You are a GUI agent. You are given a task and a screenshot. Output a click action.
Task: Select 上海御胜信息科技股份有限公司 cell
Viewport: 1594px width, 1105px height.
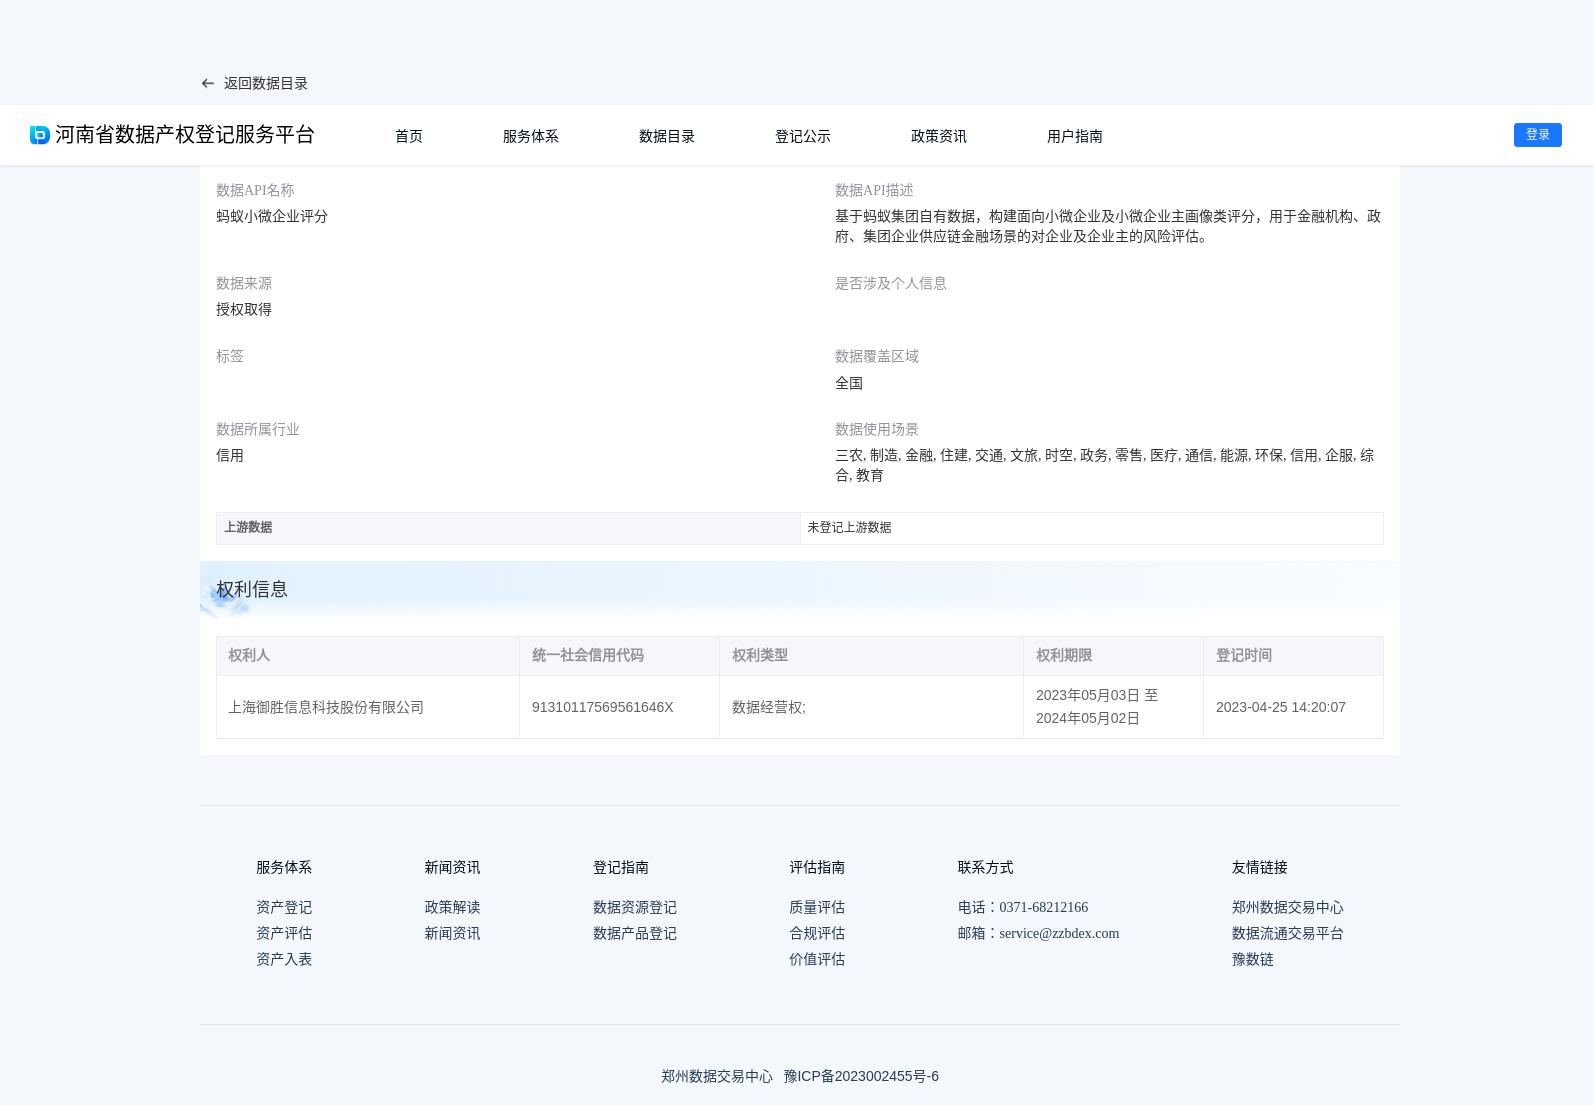(x=368, y=707)
